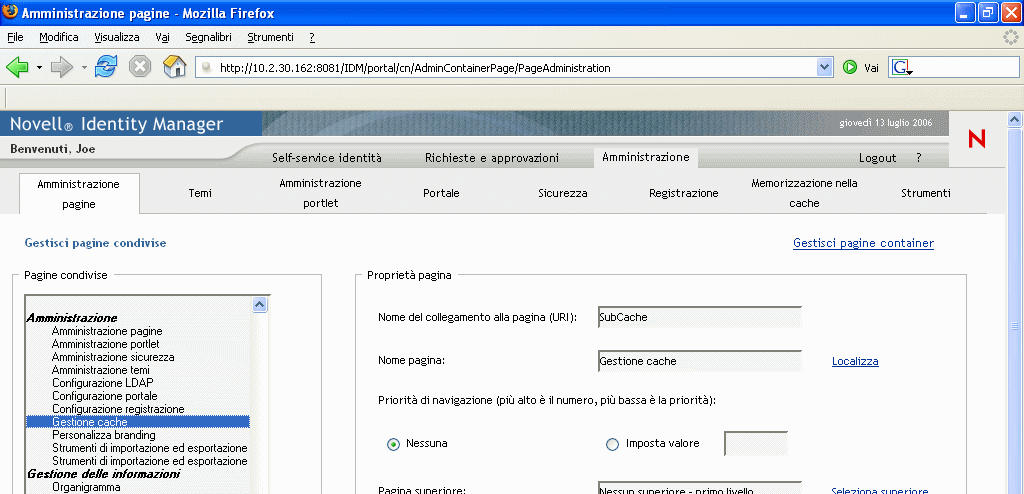Open the Google search engine selector icon
1024x494 pixels.
[902, 67]
